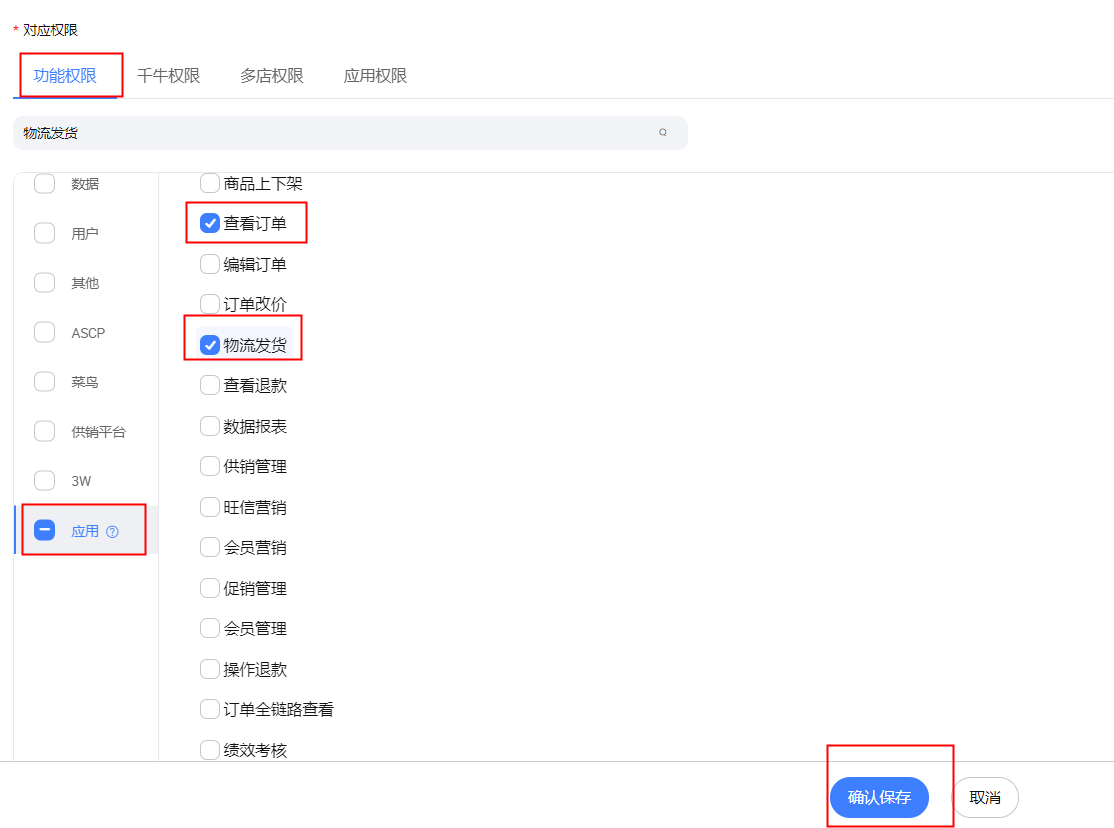The image size is (1114, 828).
Task: Tick the ASCP category checkbox
Action: [45, 332]
